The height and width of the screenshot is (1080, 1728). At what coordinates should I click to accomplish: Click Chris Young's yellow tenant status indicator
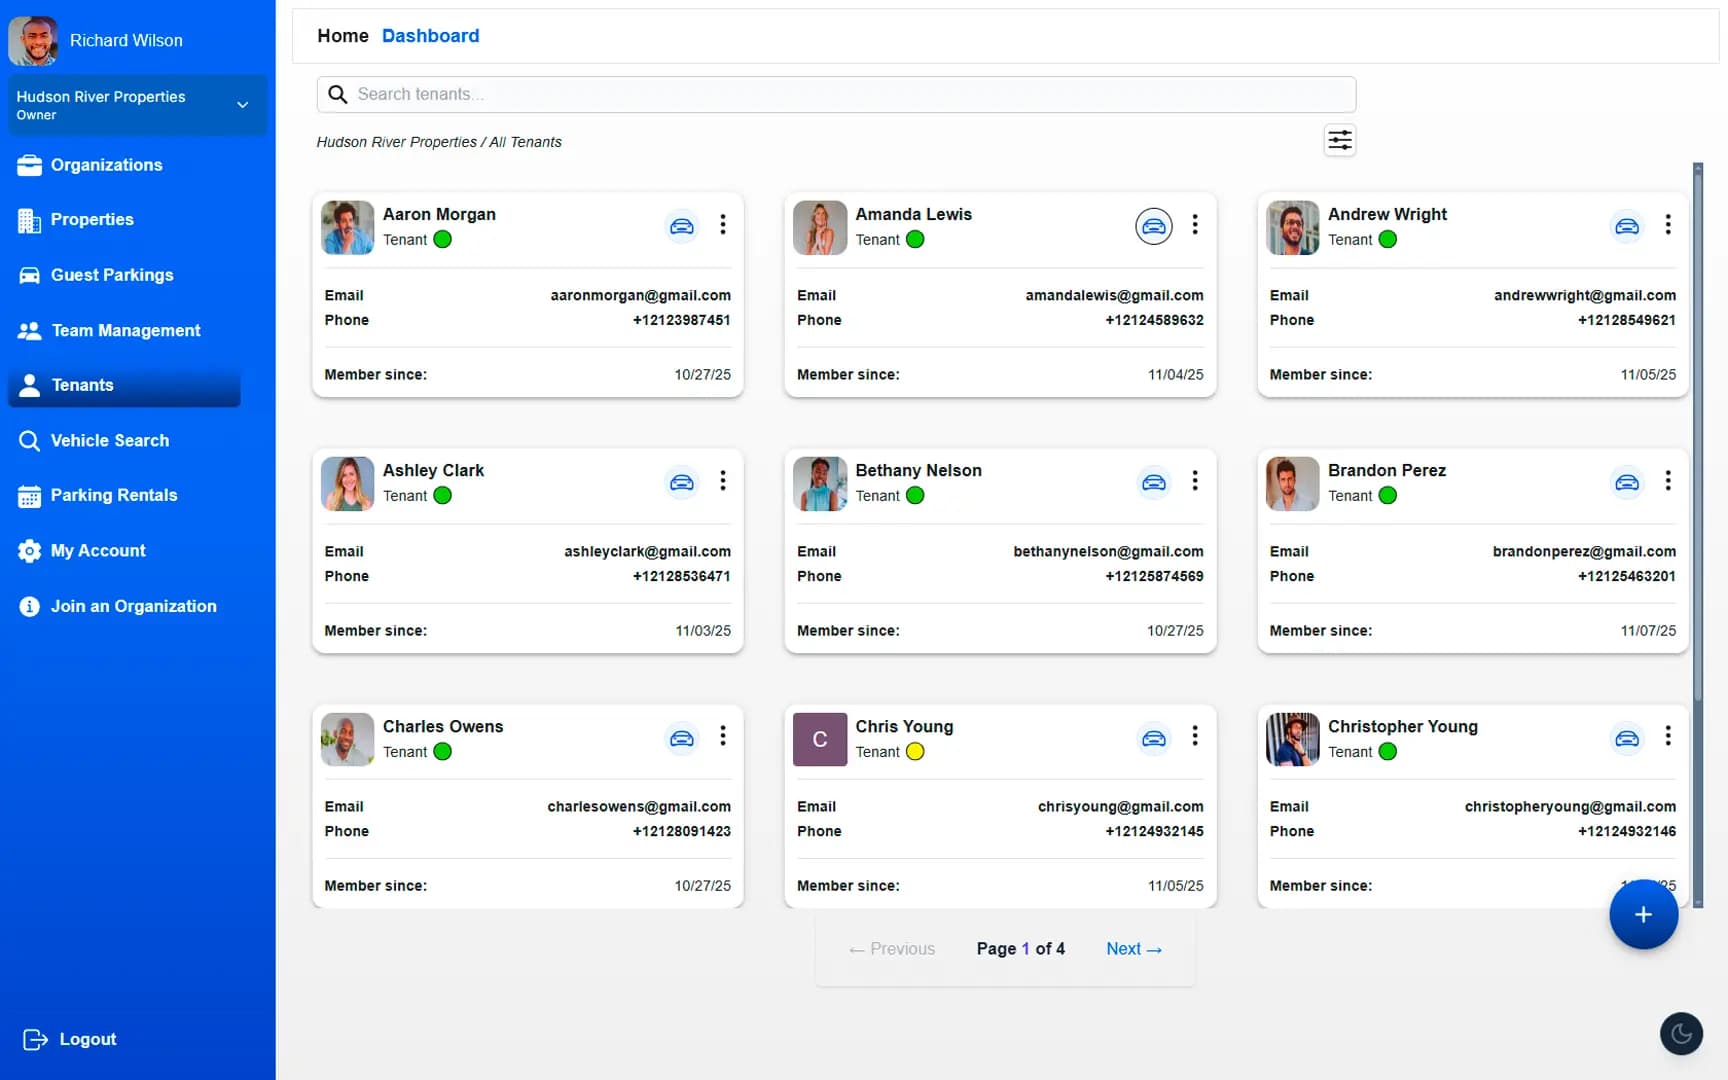pos(915,752)
